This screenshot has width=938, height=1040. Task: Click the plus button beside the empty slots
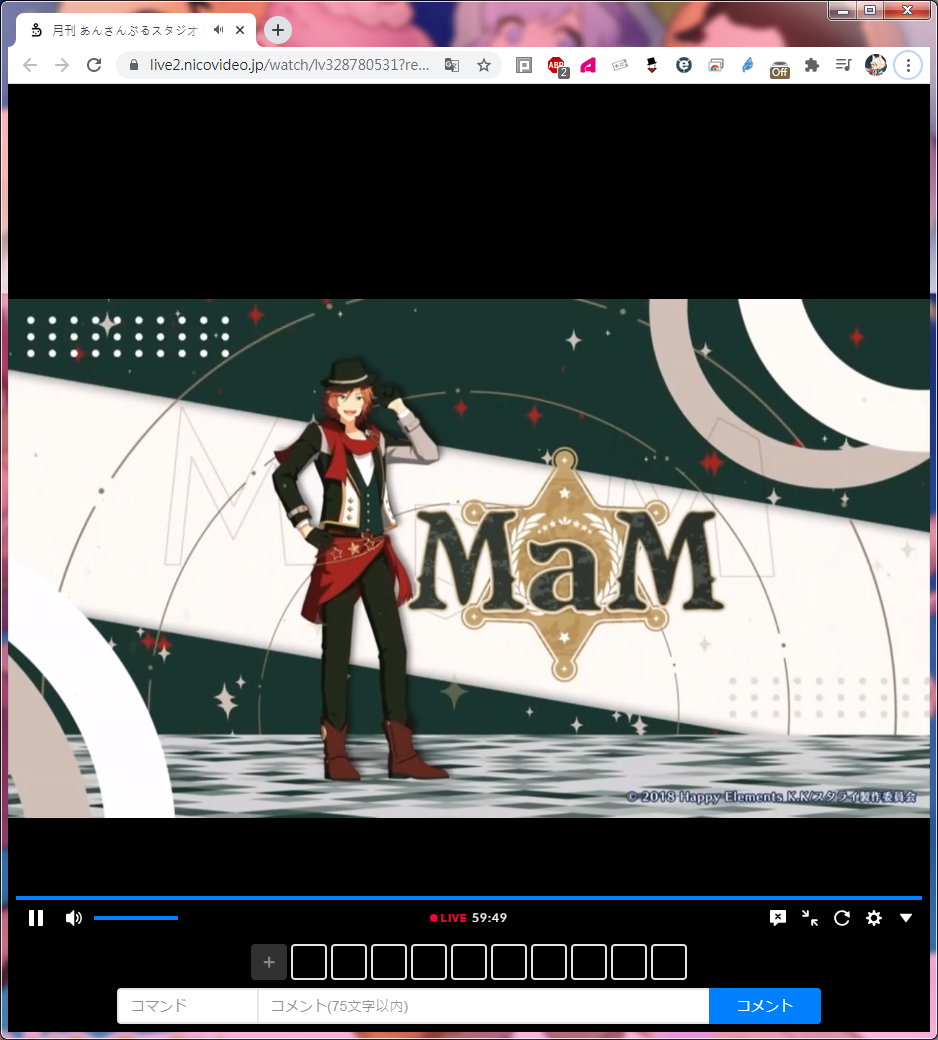pos(269,962)
